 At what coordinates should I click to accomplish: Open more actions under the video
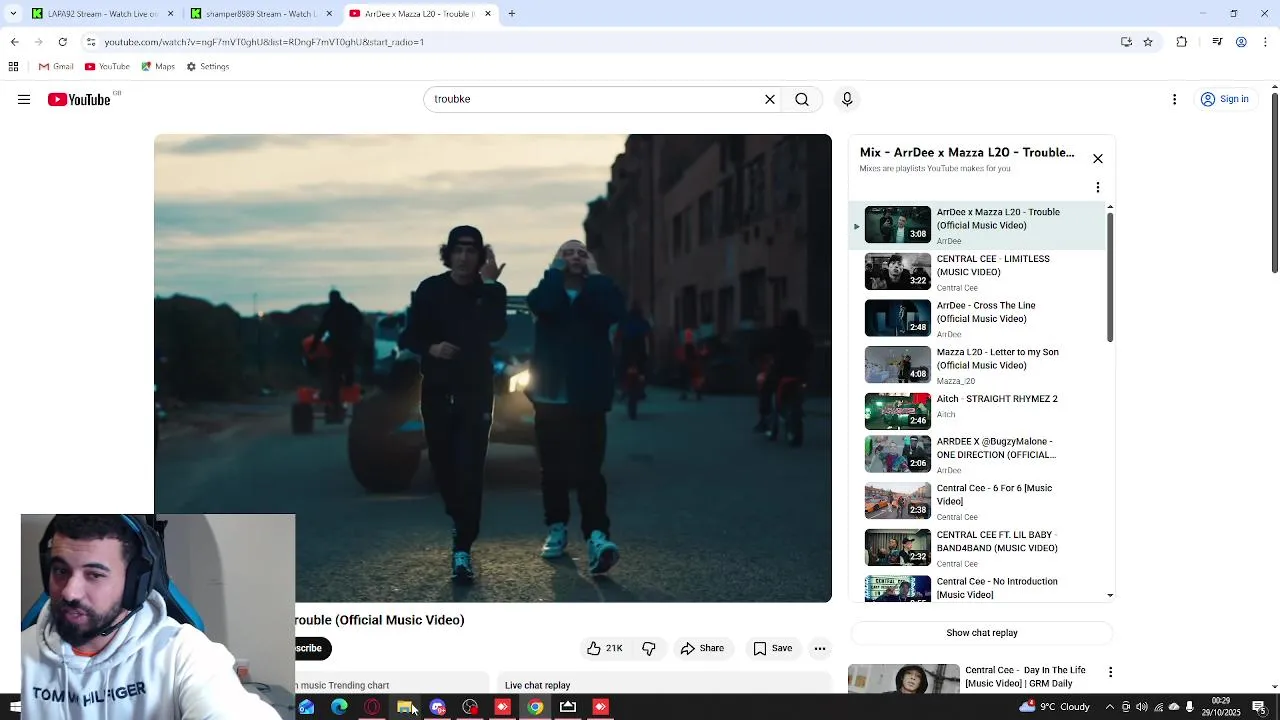(820, 648)
